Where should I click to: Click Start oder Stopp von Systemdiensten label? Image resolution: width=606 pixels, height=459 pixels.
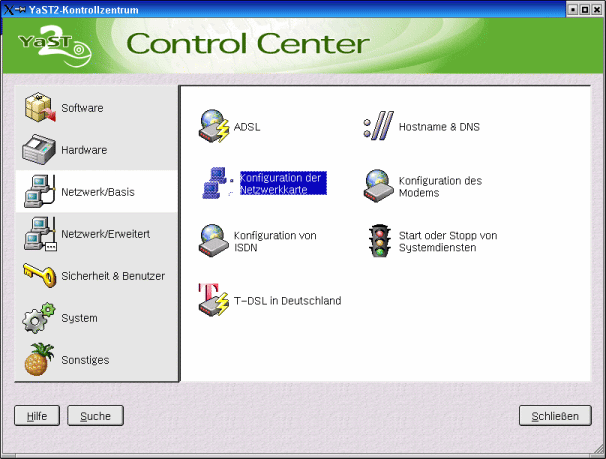click(x=448, y=241)
